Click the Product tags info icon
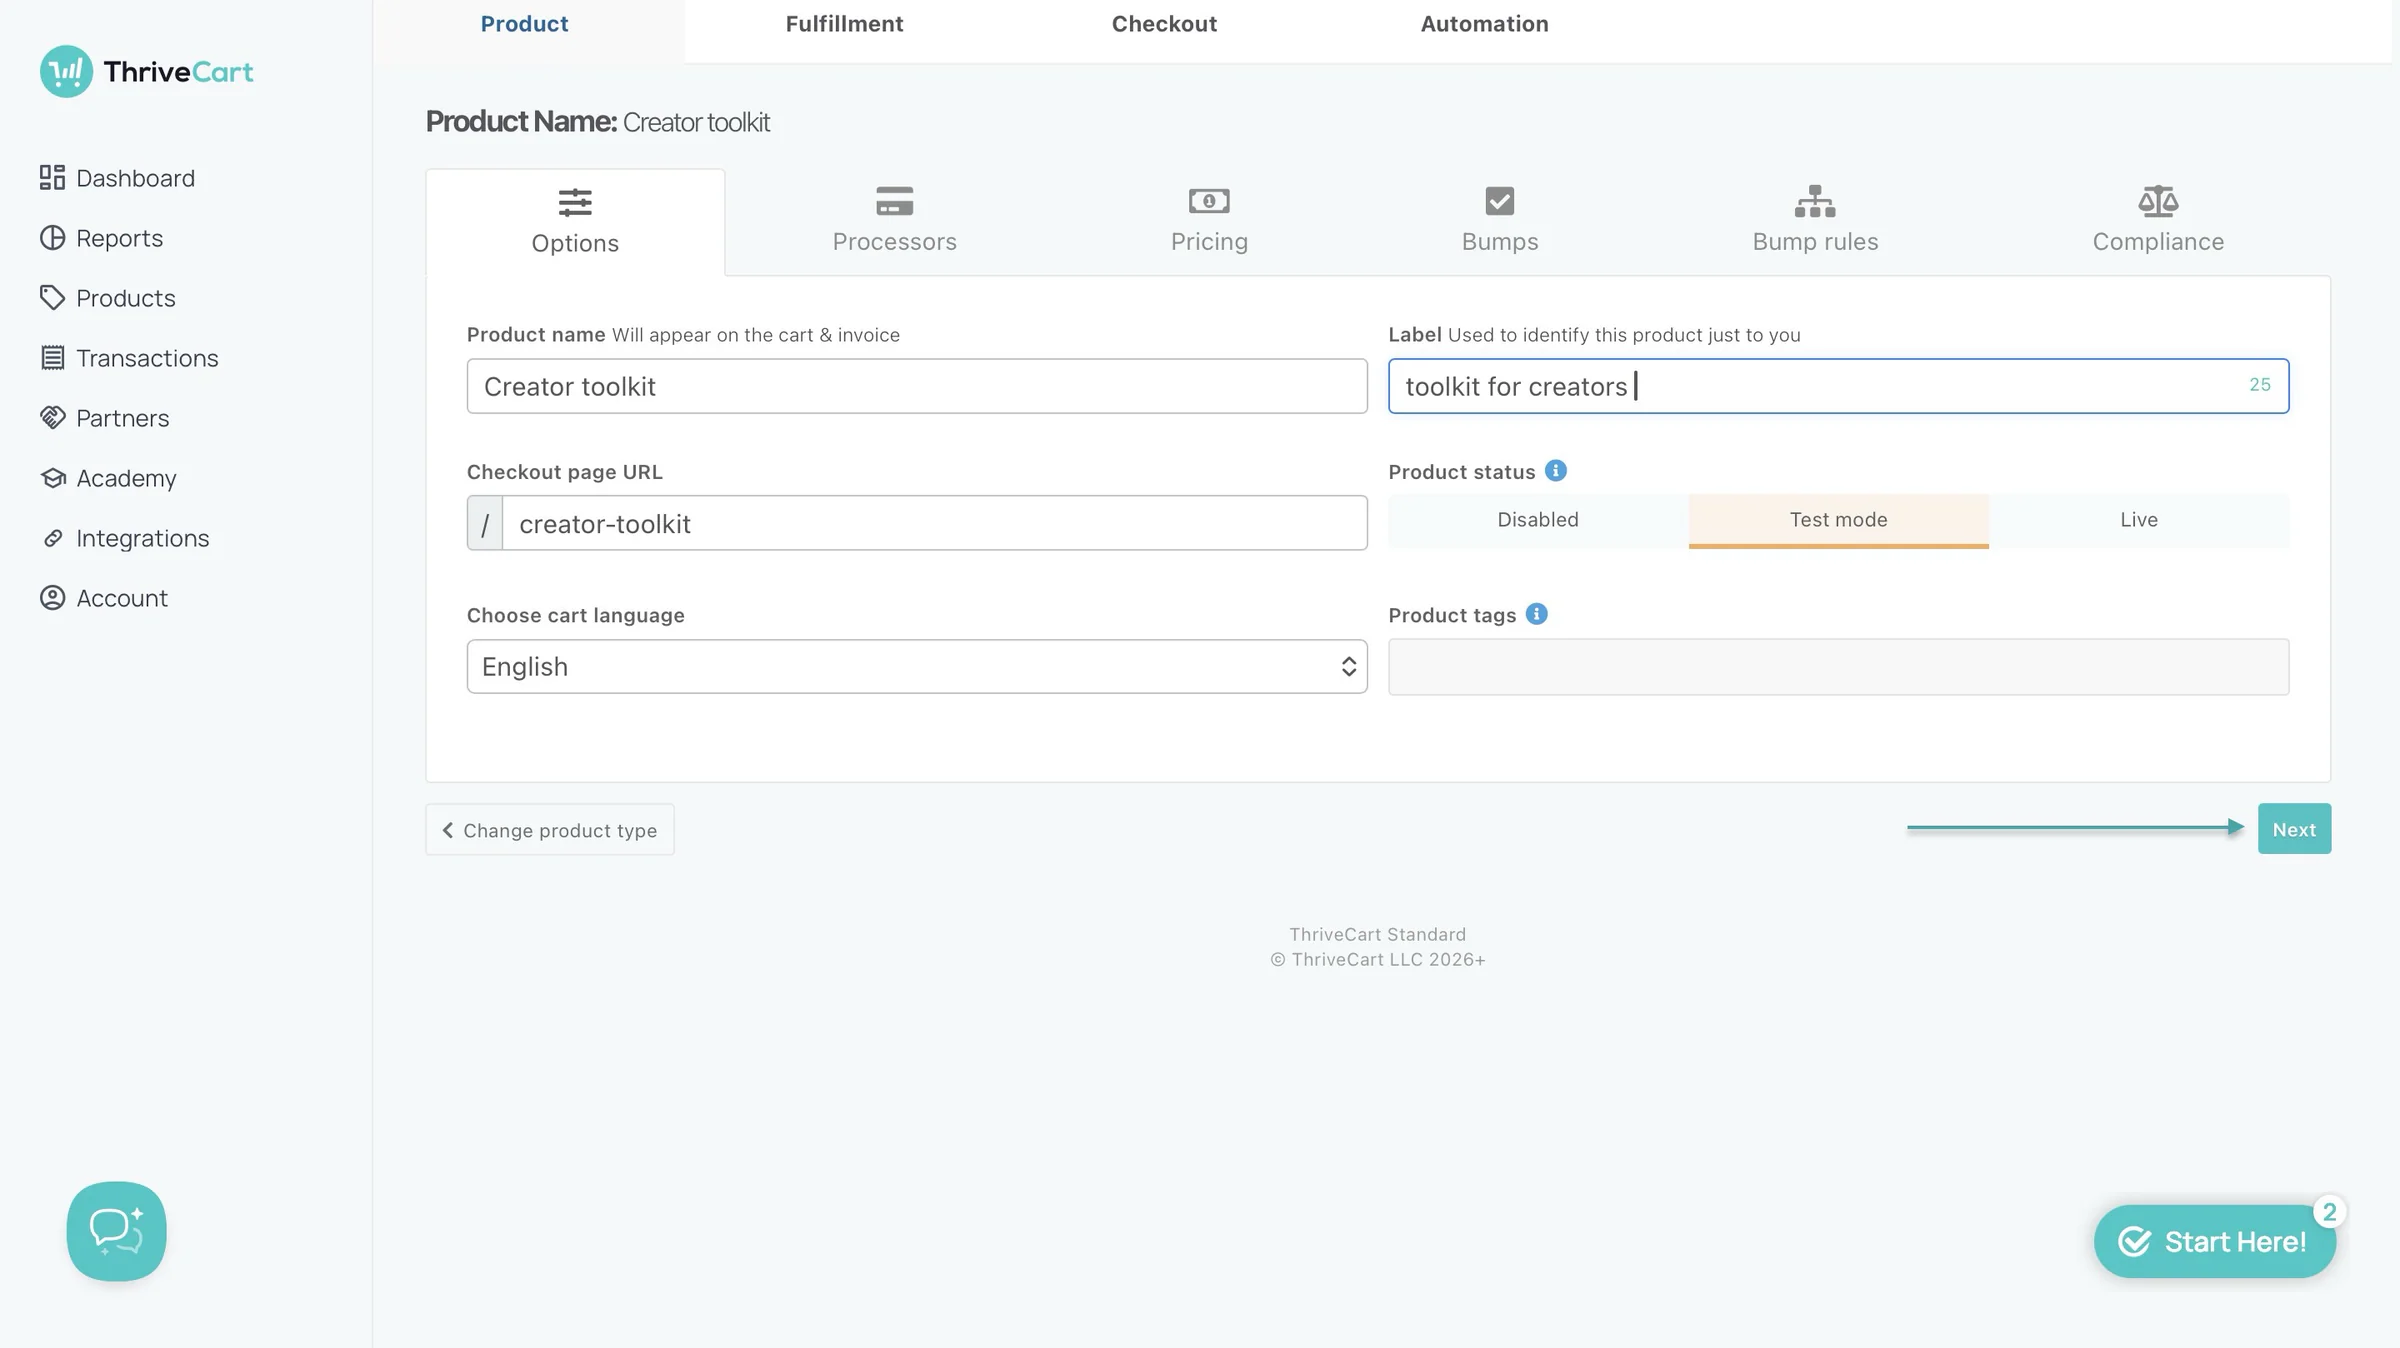This screenshot has width=2400, height=1348. (1537, 614)
